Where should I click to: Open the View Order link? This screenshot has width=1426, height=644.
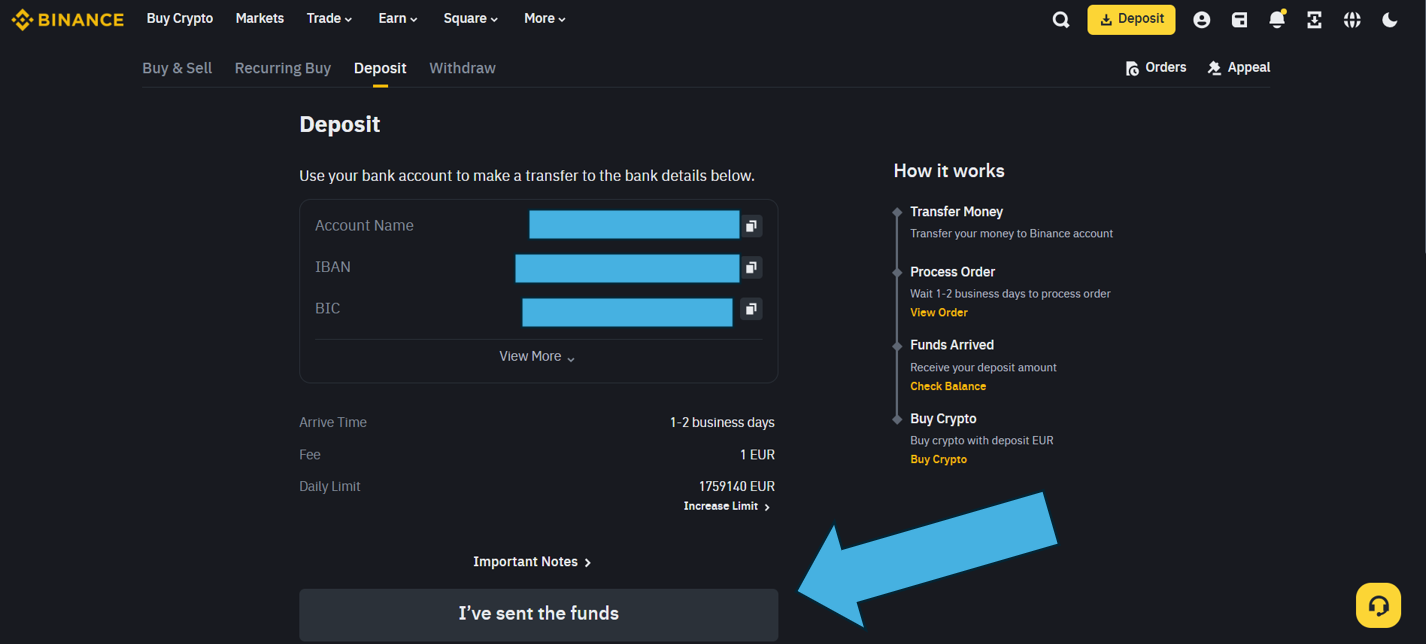coord(938,313)
